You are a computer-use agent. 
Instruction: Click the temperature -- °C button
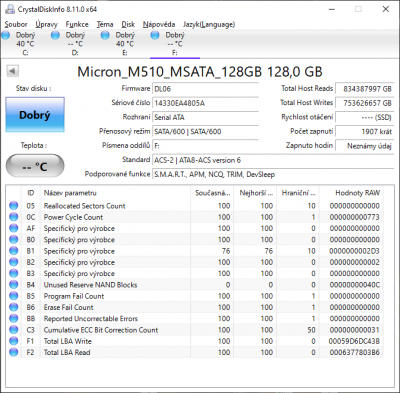click(35, 166)
